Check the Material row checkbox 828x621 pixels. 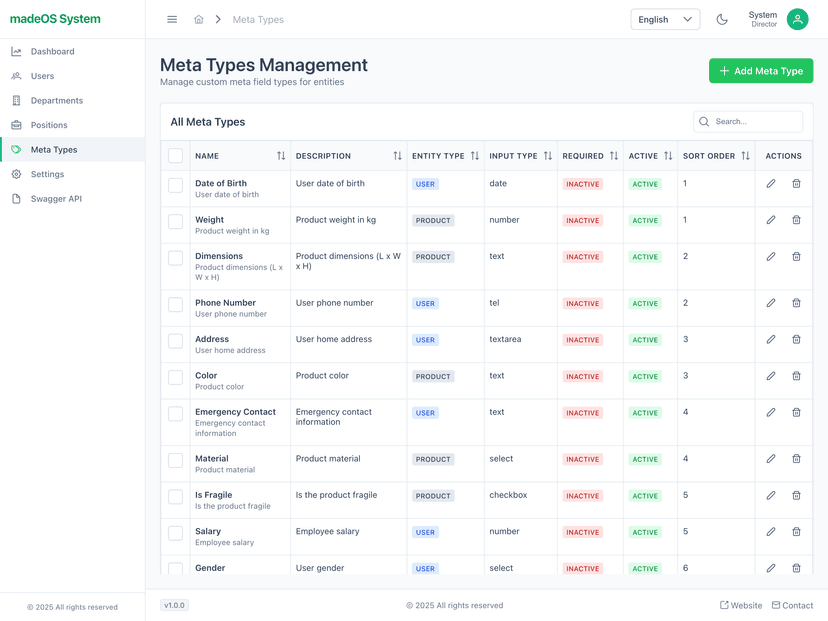pos(175,460)
